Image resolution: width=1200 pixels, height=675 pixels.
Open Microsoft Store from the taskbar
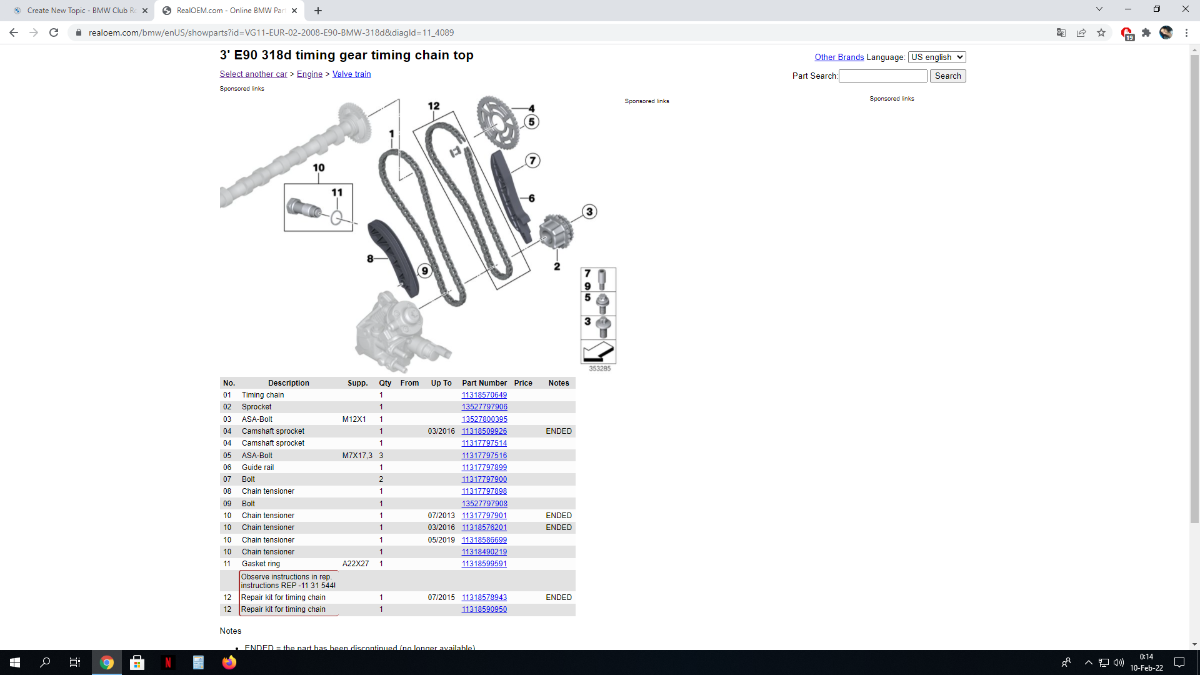pyautogui.click(x=137, y=662)
